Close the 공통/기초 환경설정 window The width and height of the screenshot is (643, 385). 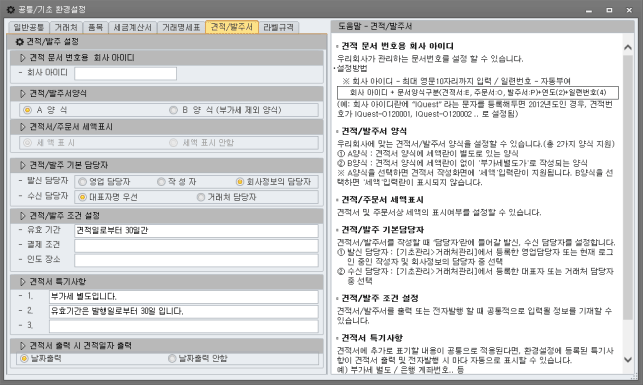pyautogui.click(x=629, y=10)
